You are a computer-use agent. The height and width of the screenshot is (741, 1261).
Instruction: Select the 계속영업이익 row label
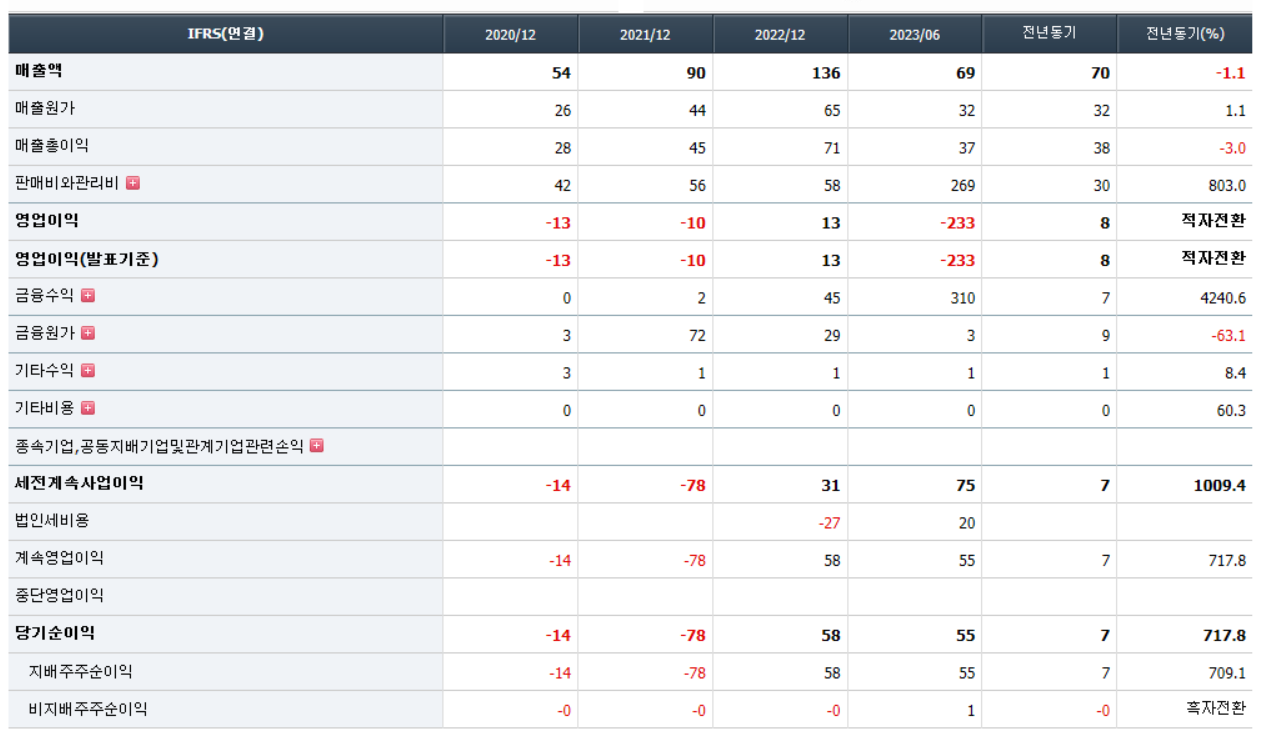[x=59, y=558]
